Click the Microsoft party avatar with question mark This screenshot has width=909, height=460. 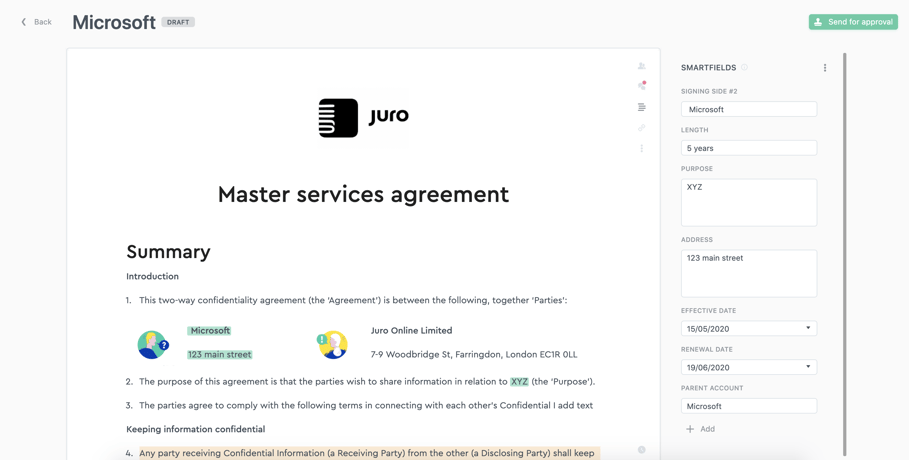click(153, 345)
